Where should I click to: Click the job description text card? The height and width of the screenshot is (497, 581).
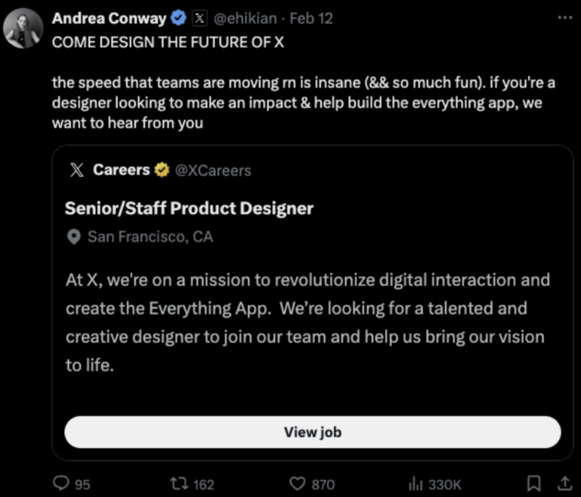click(x=308, y=322)
